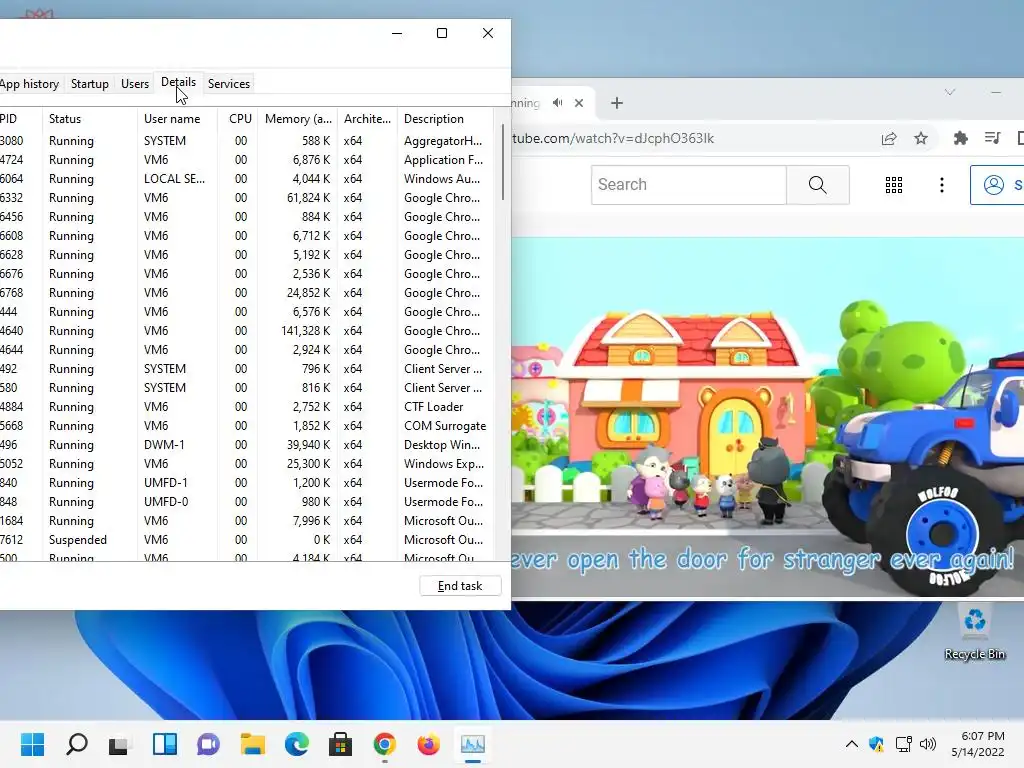Sort by Architecture column header
1024x768 pixels.
367,119
